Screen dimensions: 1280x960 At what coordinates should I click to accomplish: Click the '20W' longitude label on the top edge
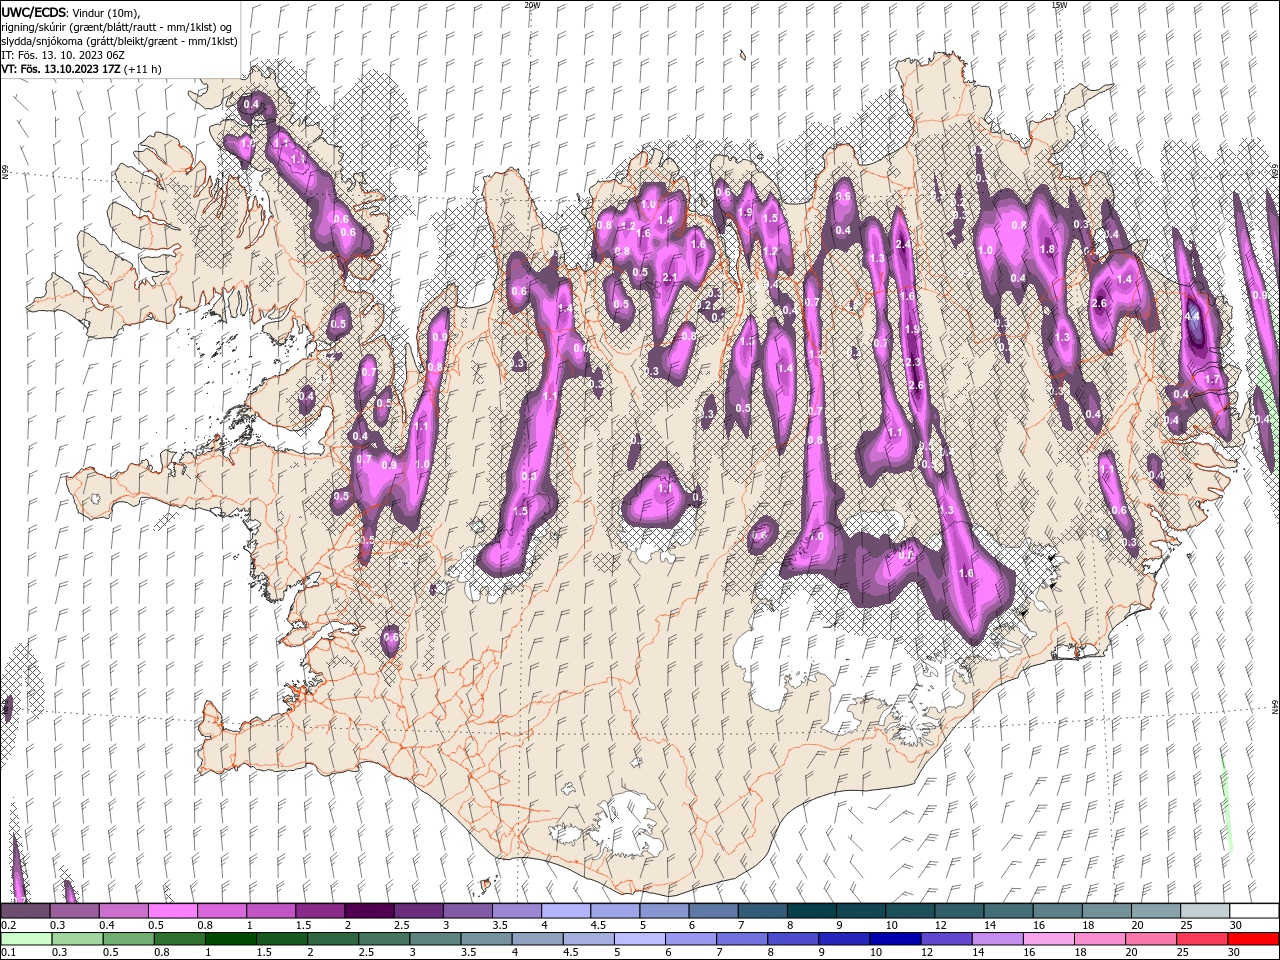[x=531, y=5]
